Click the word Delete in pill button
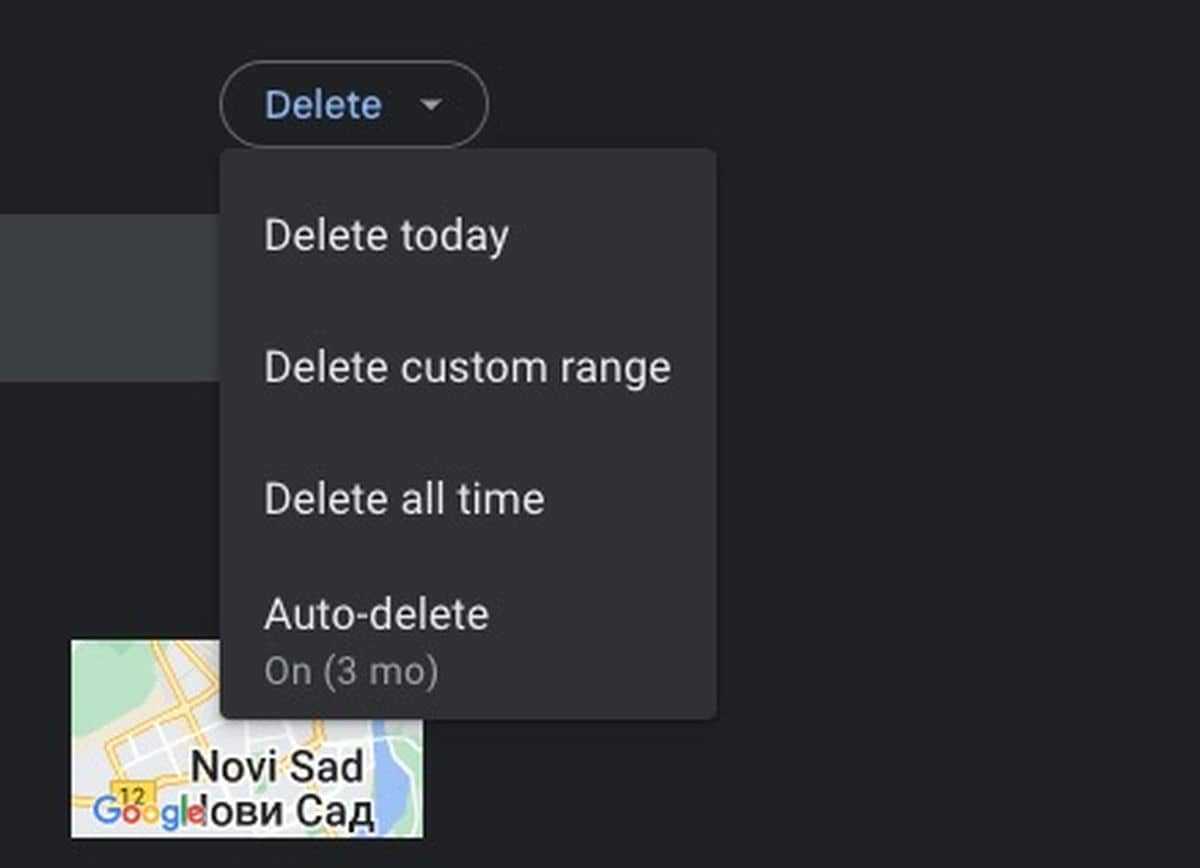The height and width of the screenshot is (868, 1200). pos(323,104)
